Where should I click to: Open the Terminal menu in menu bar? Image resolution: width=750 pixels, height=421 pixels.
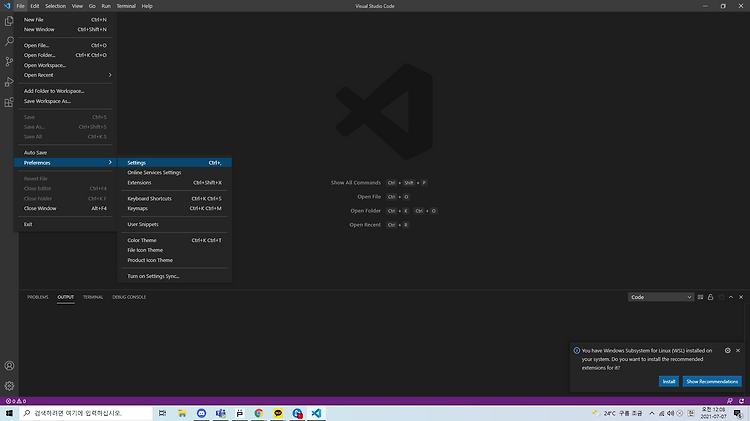tap(126, 6)
